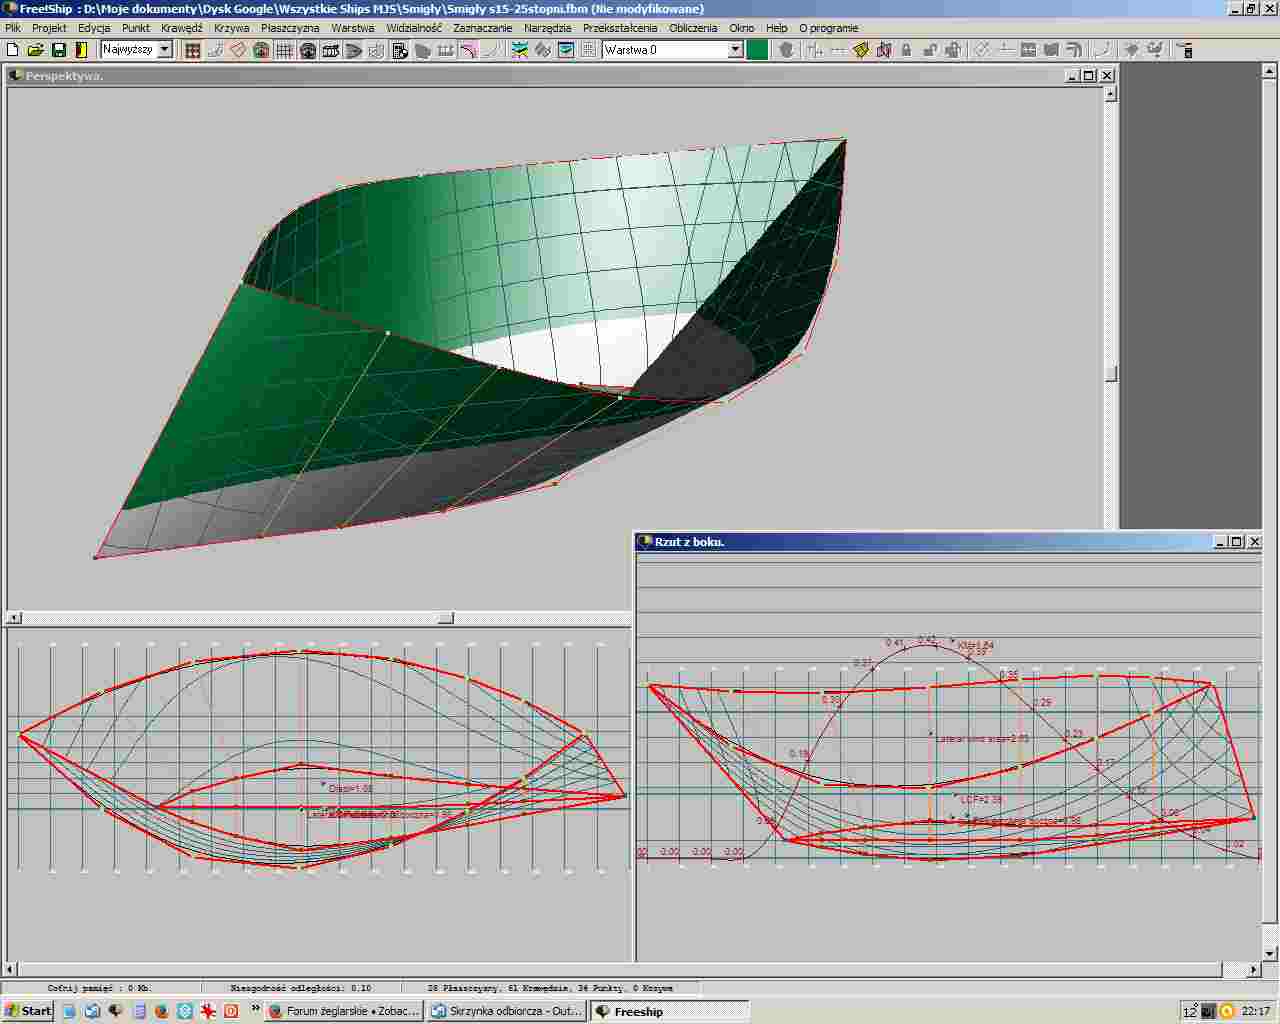This screenshot has width=1280, height=1024.
Task: Toggle control net visibility in toolbar
Action: (193, 50)
